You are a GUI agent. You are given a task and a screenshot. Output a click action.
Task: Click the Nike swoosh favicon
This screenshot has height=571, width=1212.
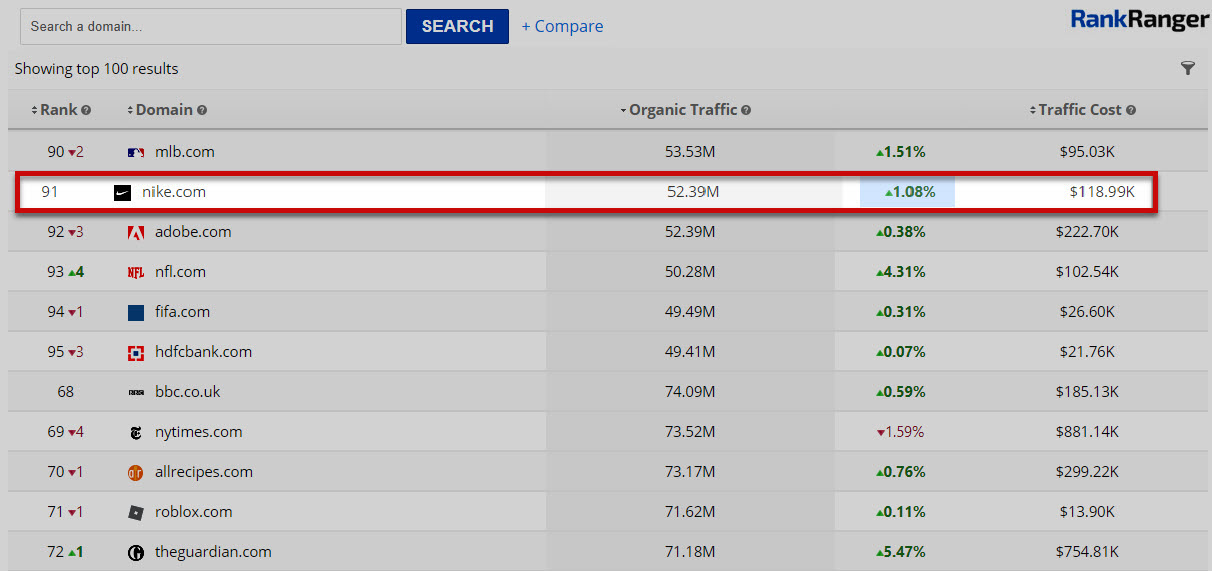(x=122, y=192)
